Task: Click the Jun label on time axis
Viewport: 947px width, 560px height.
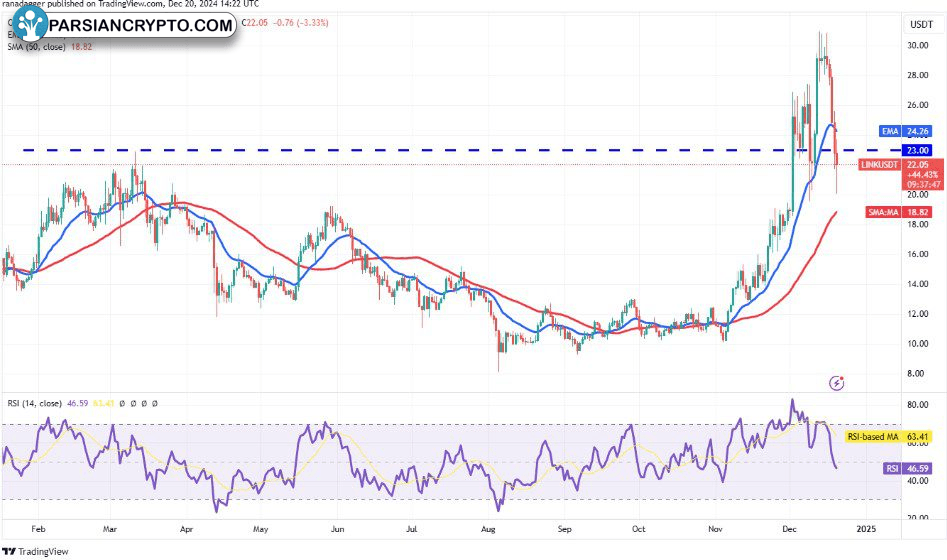Action: point(337,529)
